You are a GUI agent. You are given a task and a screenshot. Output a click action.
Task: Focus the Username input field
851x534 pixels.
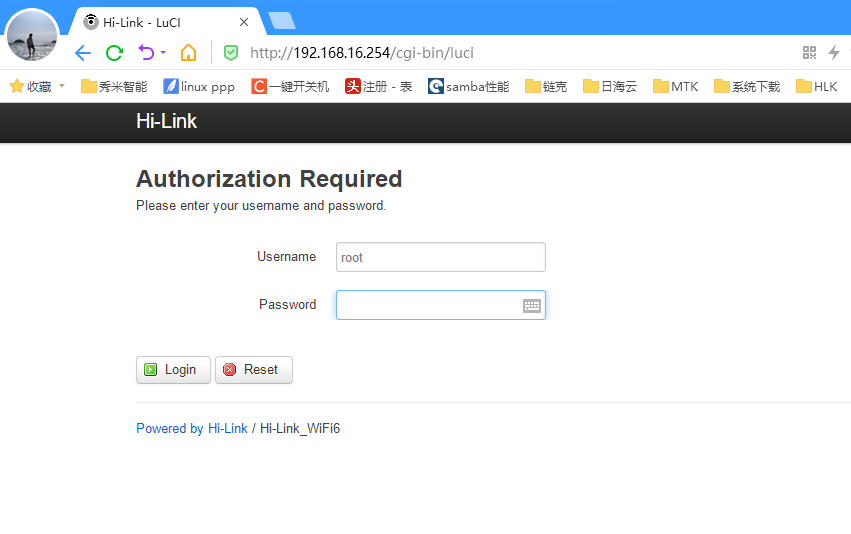point(440,257)
